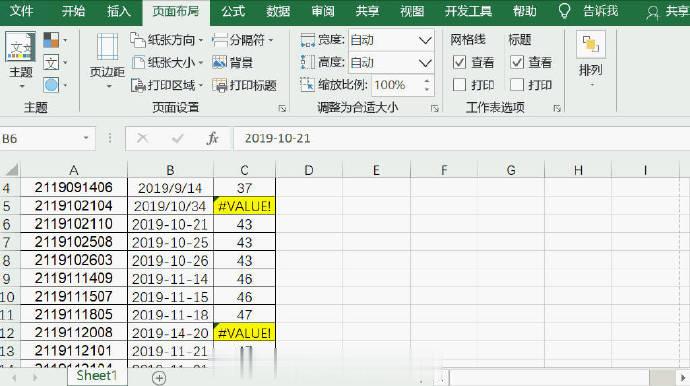Open theme fonts dropdown
690x386 pixels.
(55, 62)
